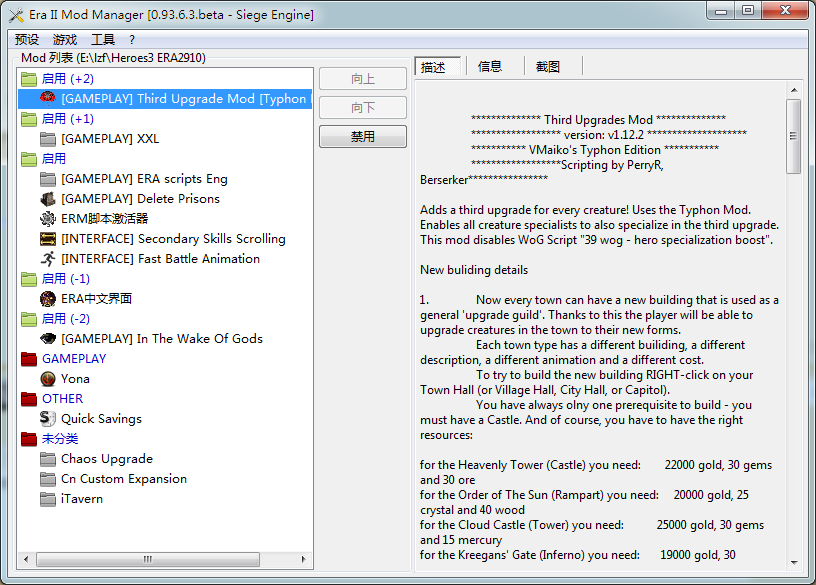Click the gear icon of ERM脚本激活器
The height and width of the screenshot is (585, 816).
pos(48,219)
